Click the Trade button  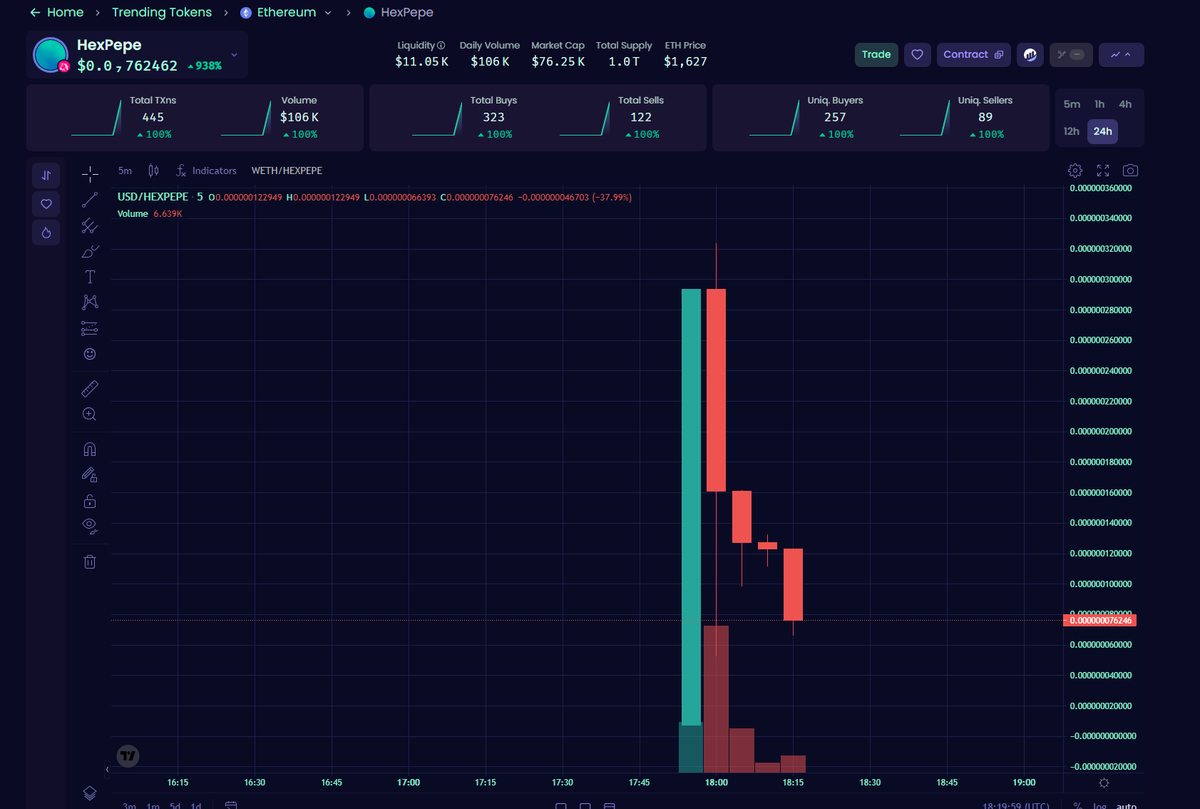tap(876, 55)
